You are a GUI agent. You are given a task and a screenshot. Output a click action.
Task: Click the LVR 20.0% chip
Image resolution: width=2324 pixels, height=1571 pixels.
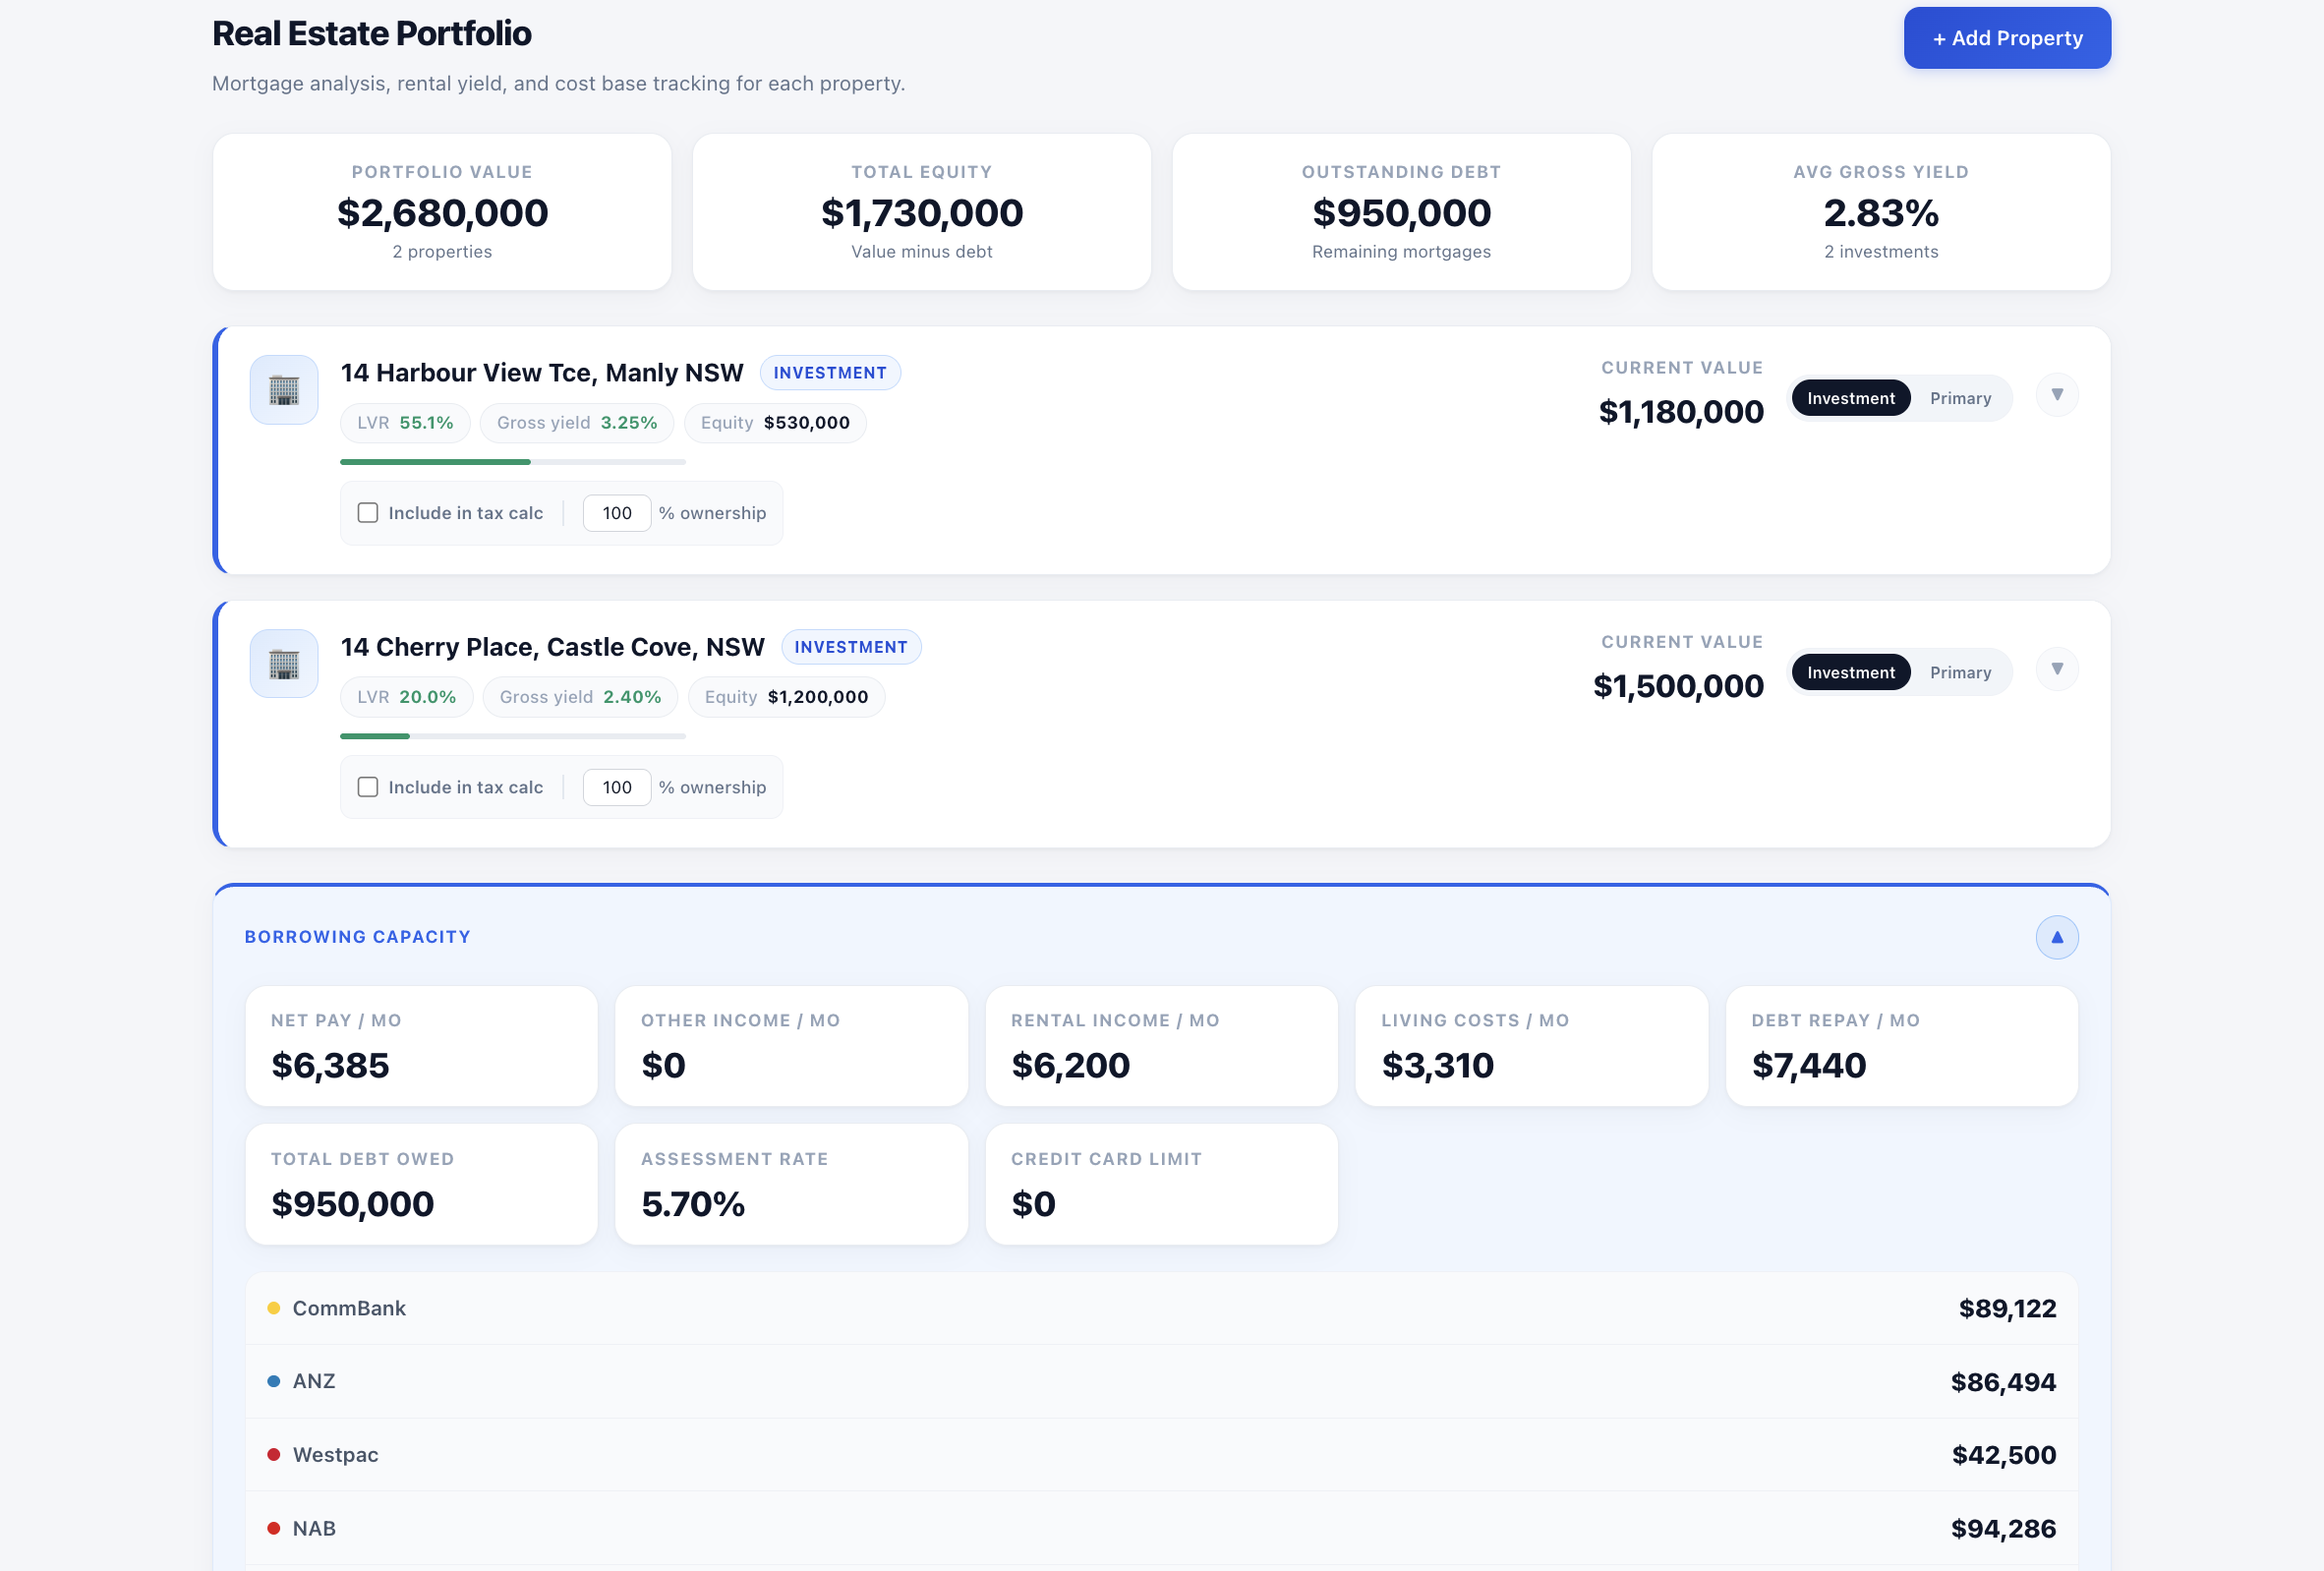click(x=406, y=697)
